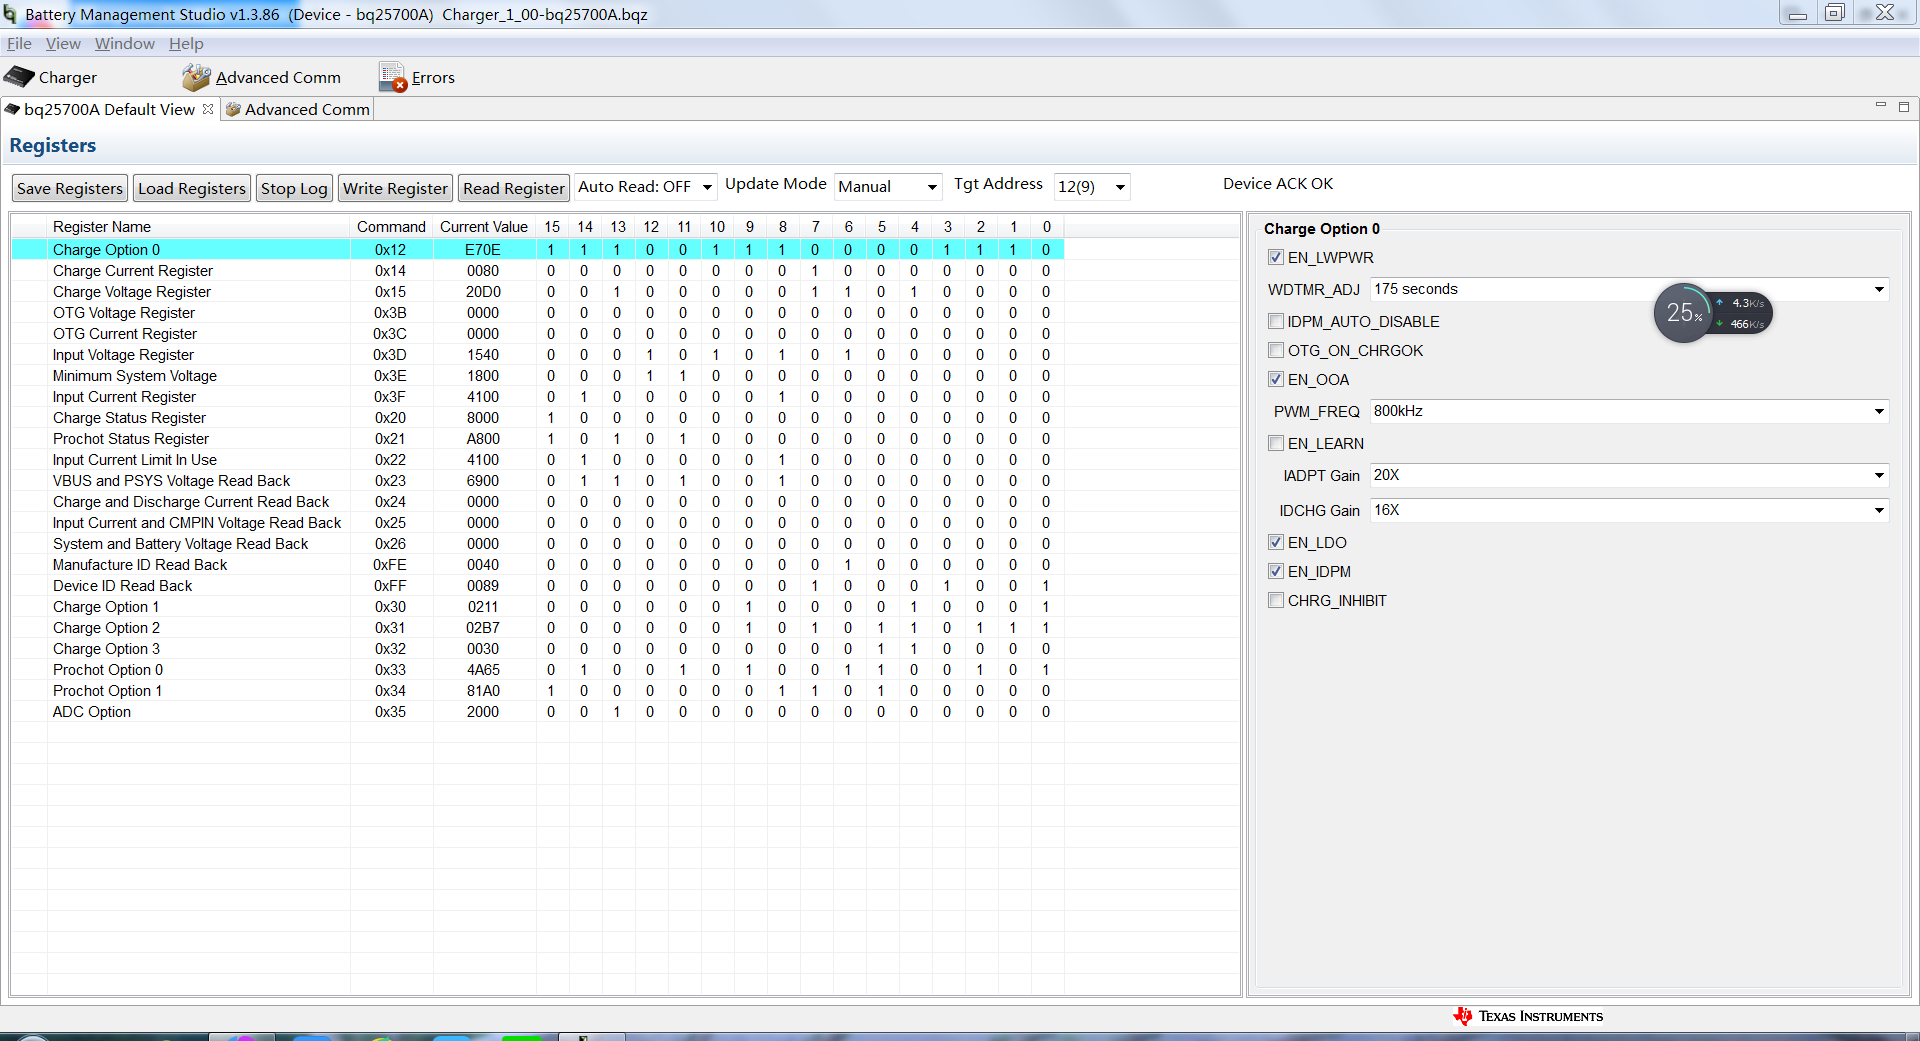Click the Read Register button
Image resolution: width=1920 pixels, height=1041 pixels.
[514, 188]
